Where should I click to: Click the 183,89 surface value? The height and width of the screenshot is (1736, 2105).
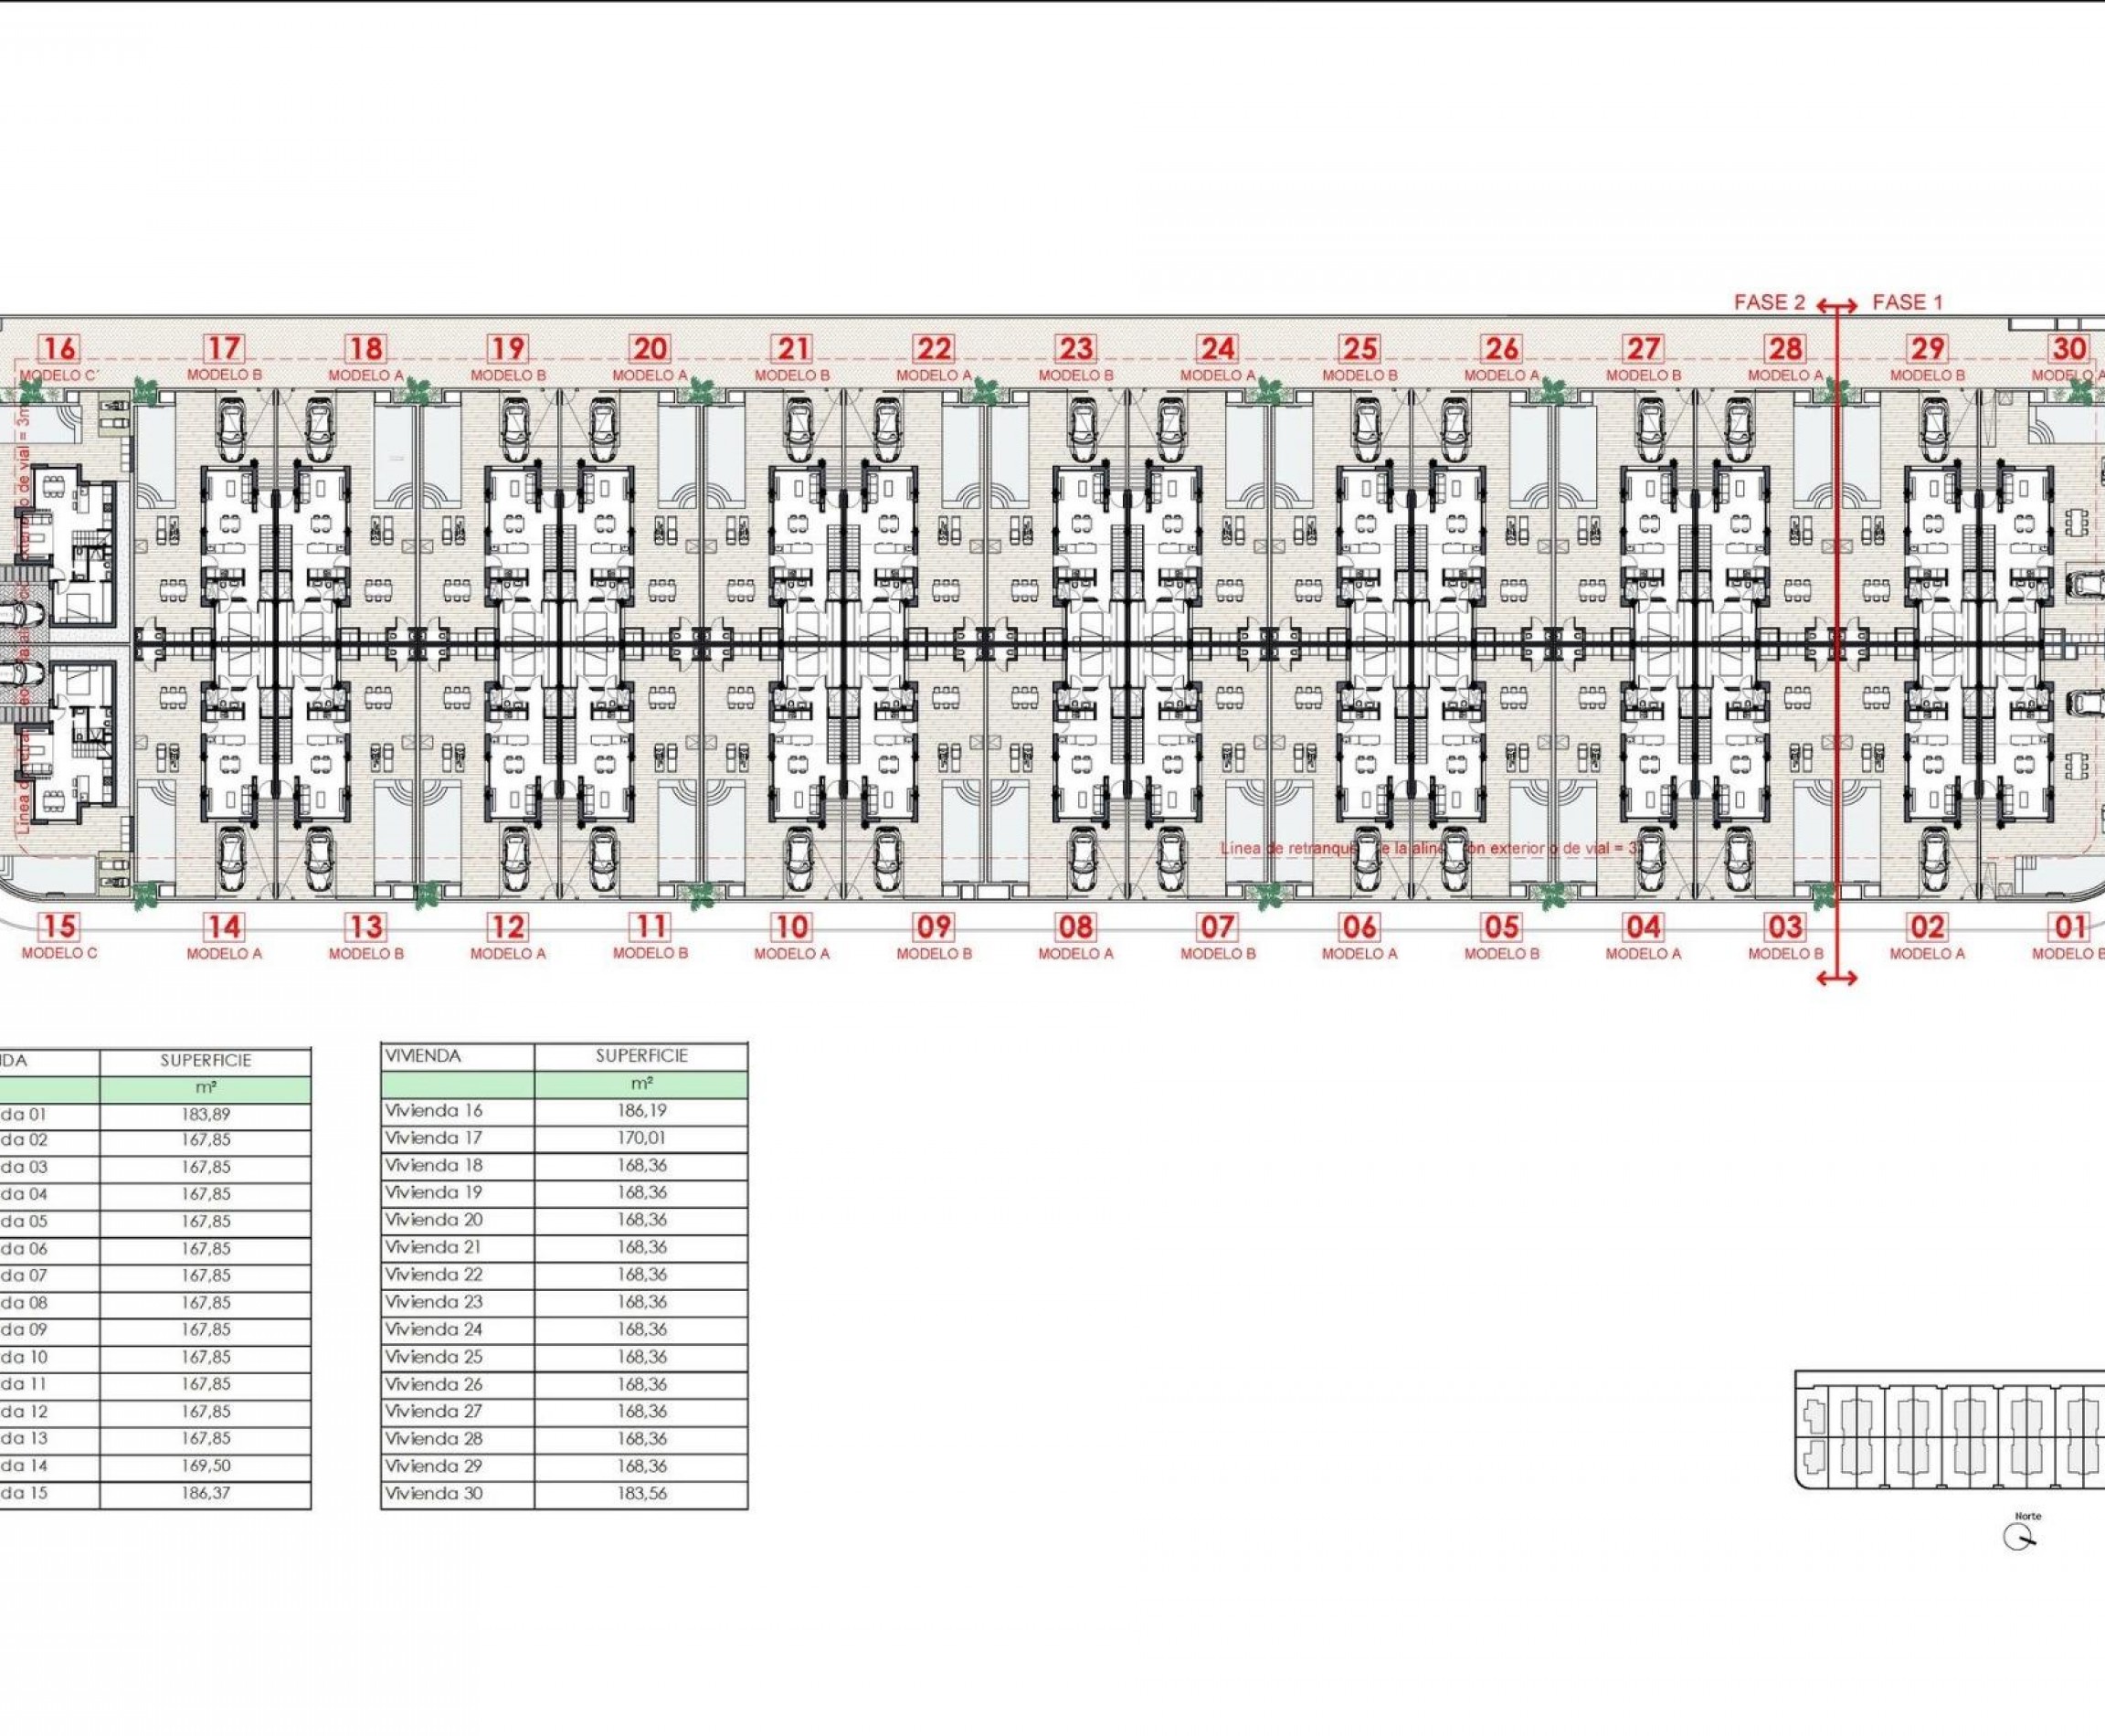coord(206,1114)
